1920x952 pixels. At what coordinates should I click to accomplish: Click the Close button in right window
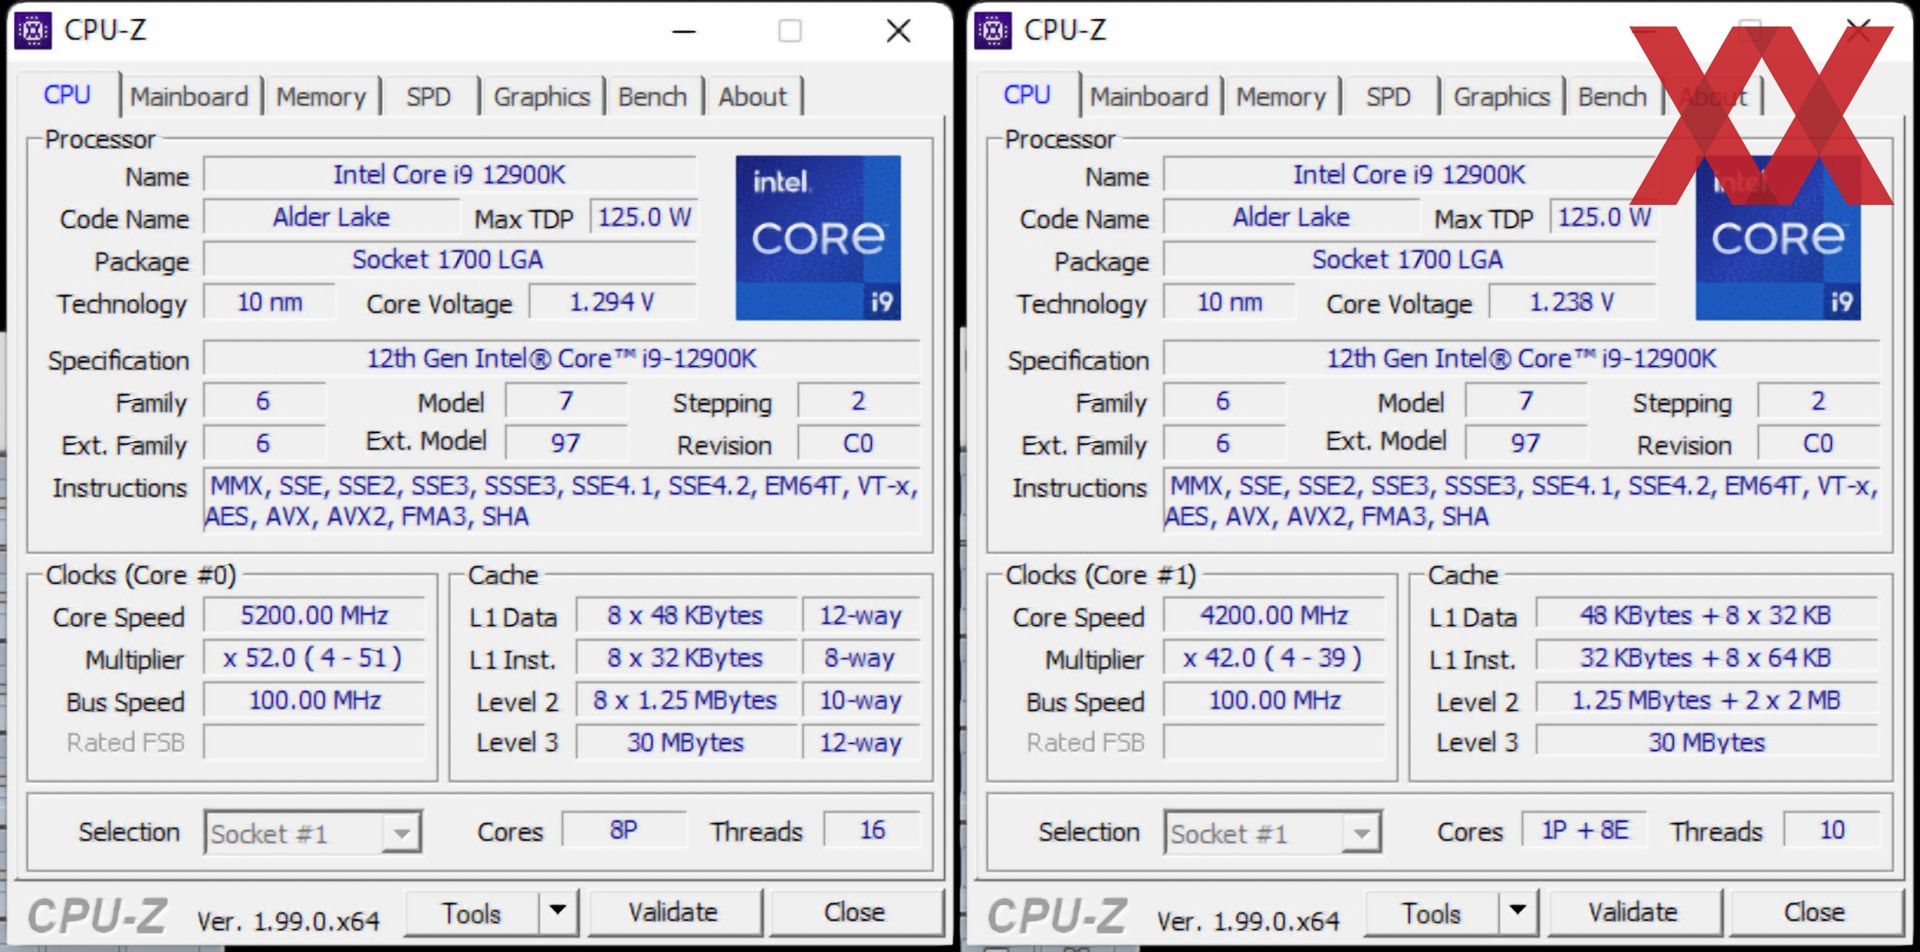1815,912
